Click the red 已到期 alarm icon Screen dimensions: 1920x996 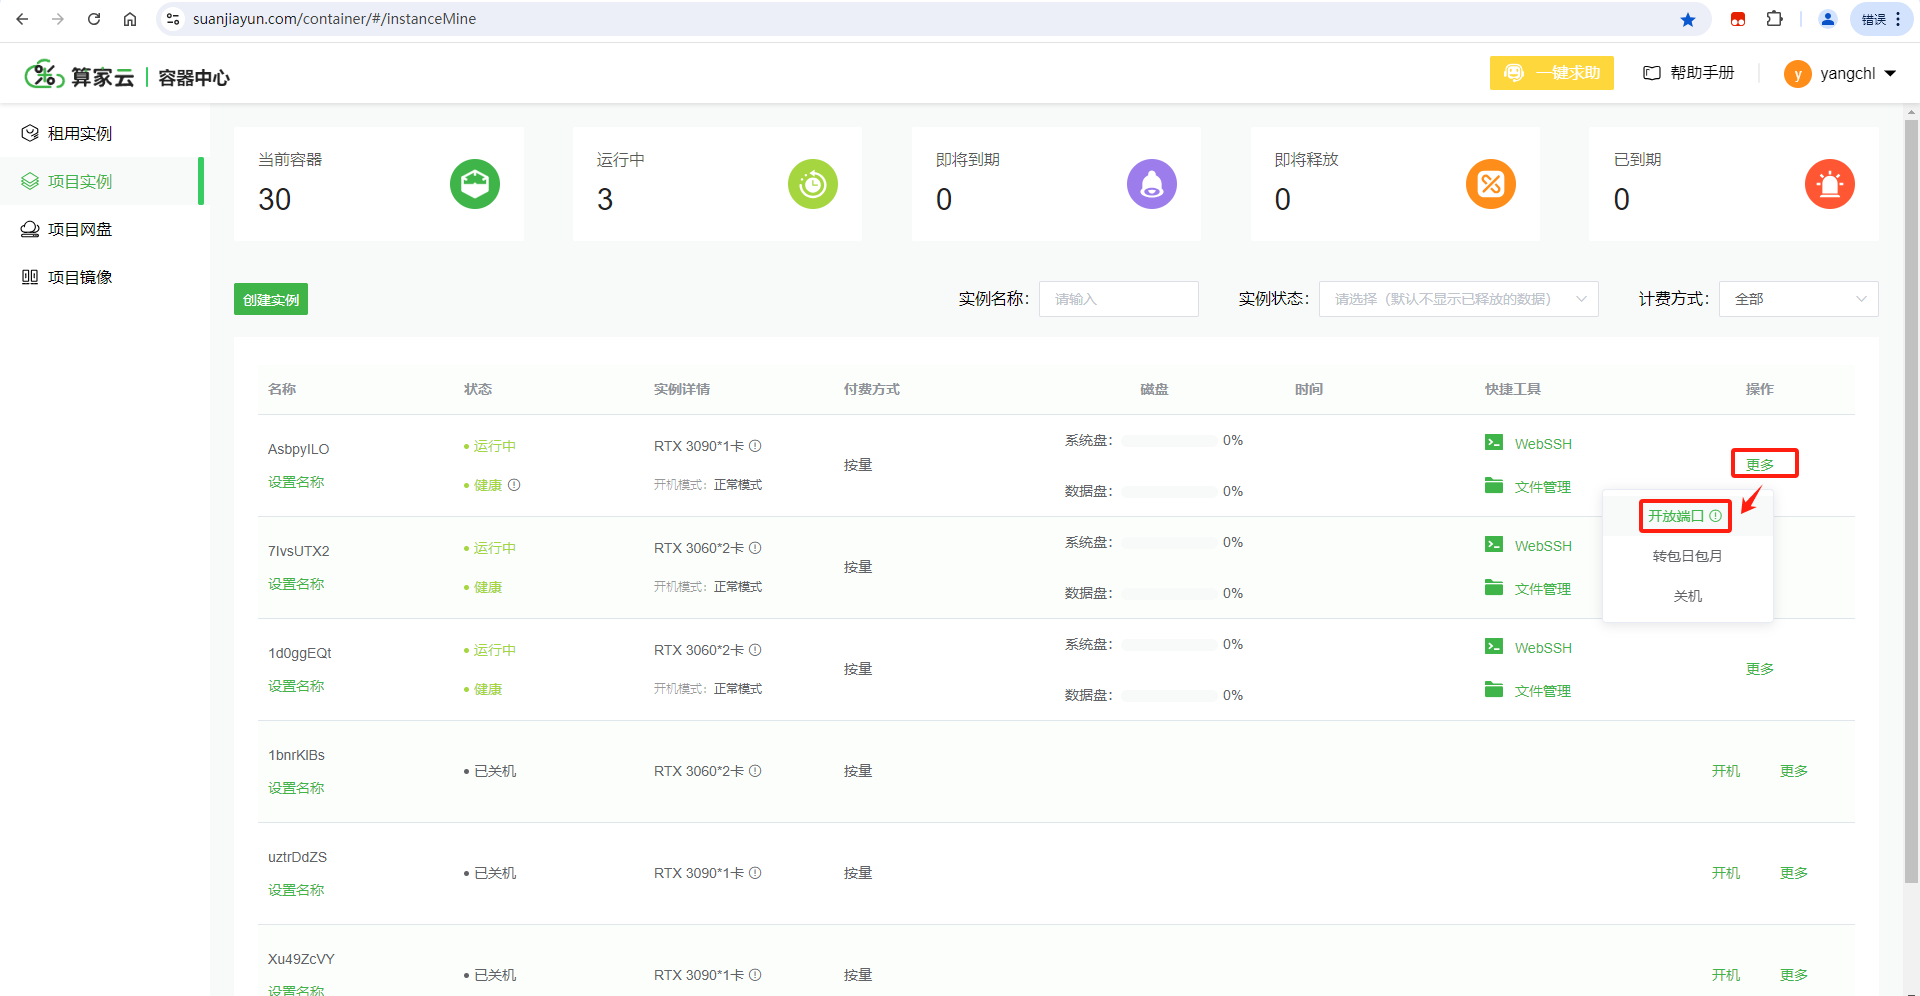click(x=1830, y=184)
